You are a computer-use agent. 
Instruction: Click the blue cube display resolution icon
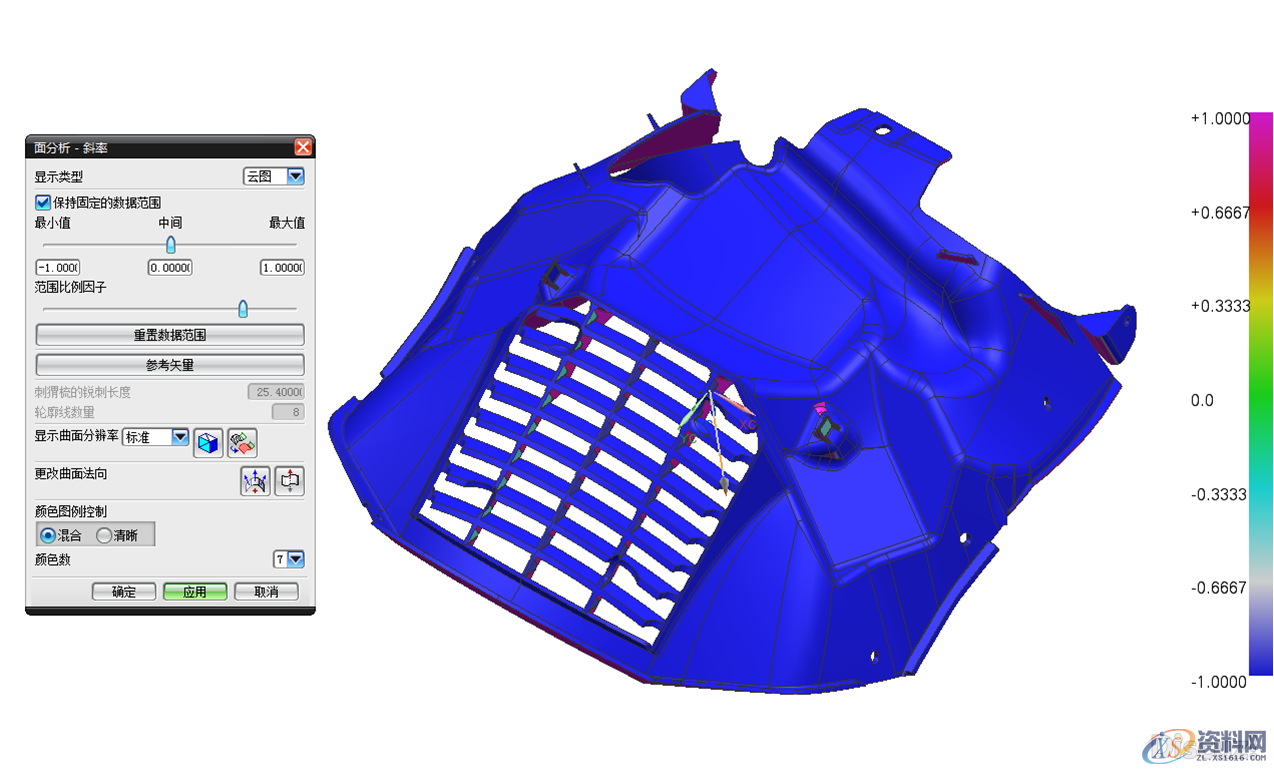pos(208,443)
